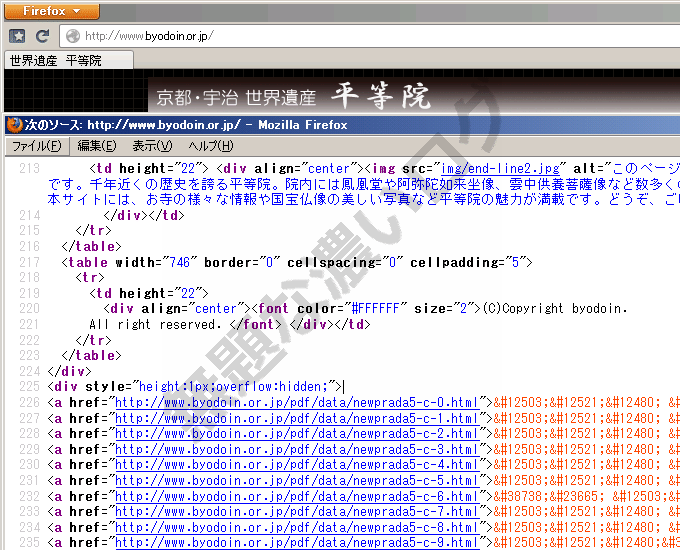Click line number 213 in source view

click(29, 169)
